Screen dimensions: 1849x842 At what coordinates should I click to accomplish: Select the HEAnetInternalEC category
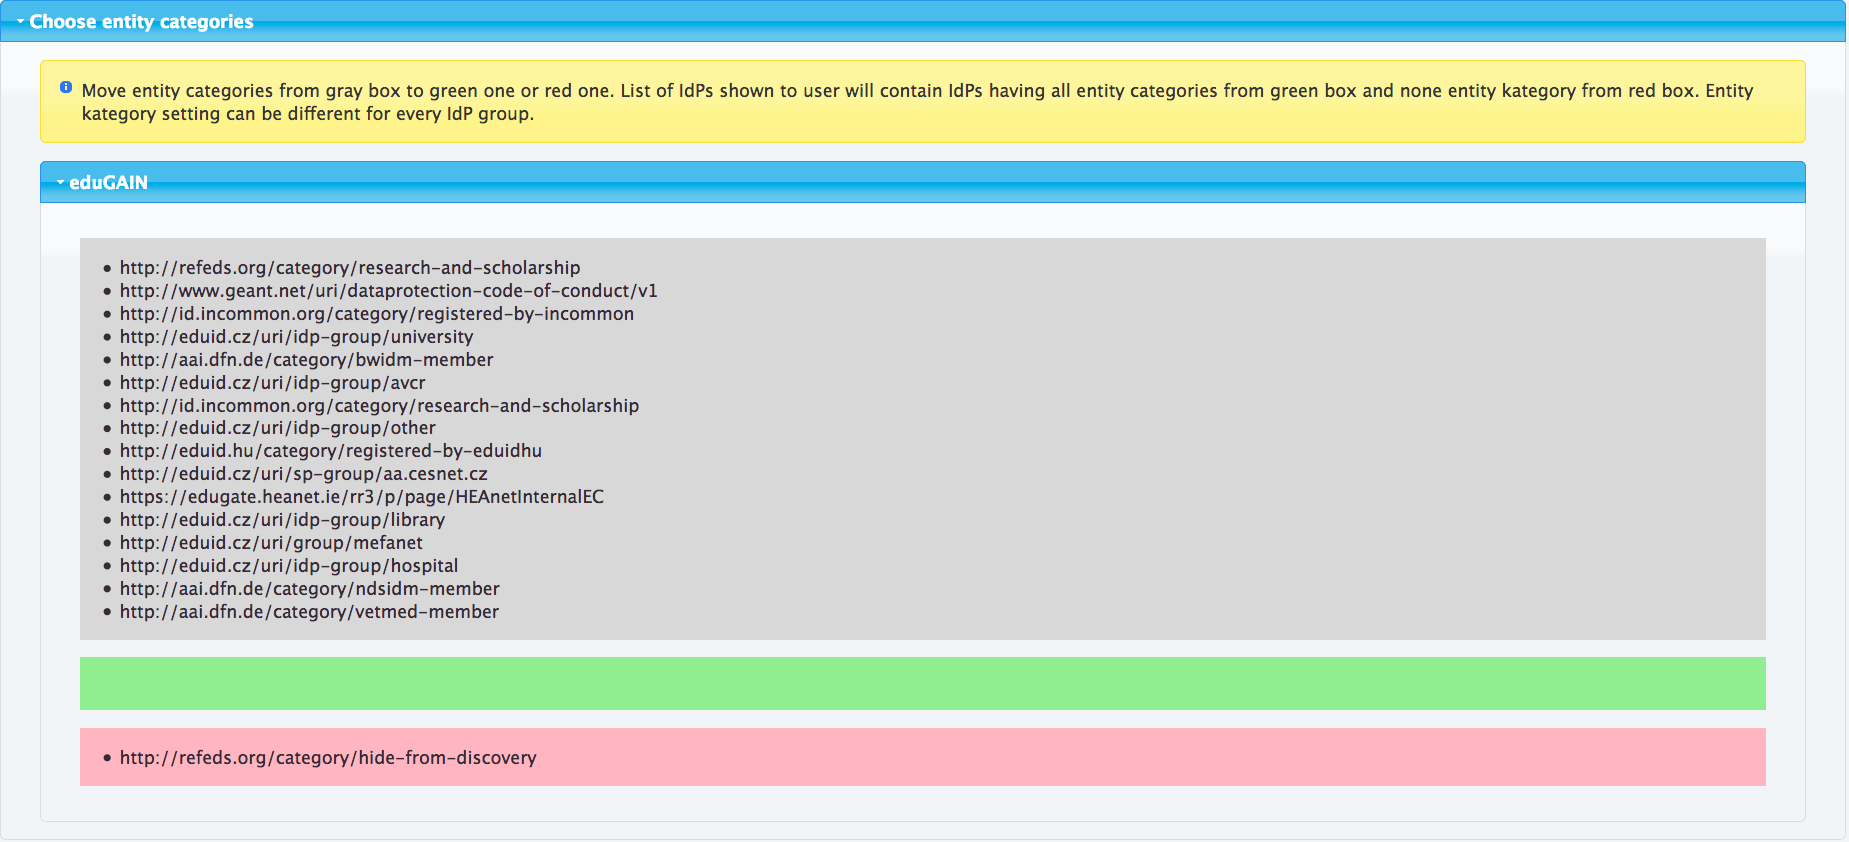pos(361,497)
